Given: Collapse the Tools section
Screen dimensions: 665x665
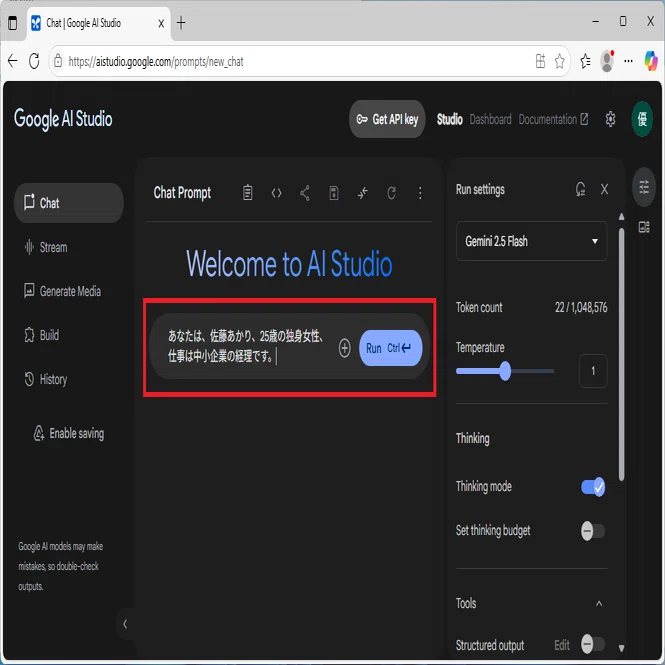Looking at the screenshot, I should click(599, 604).
